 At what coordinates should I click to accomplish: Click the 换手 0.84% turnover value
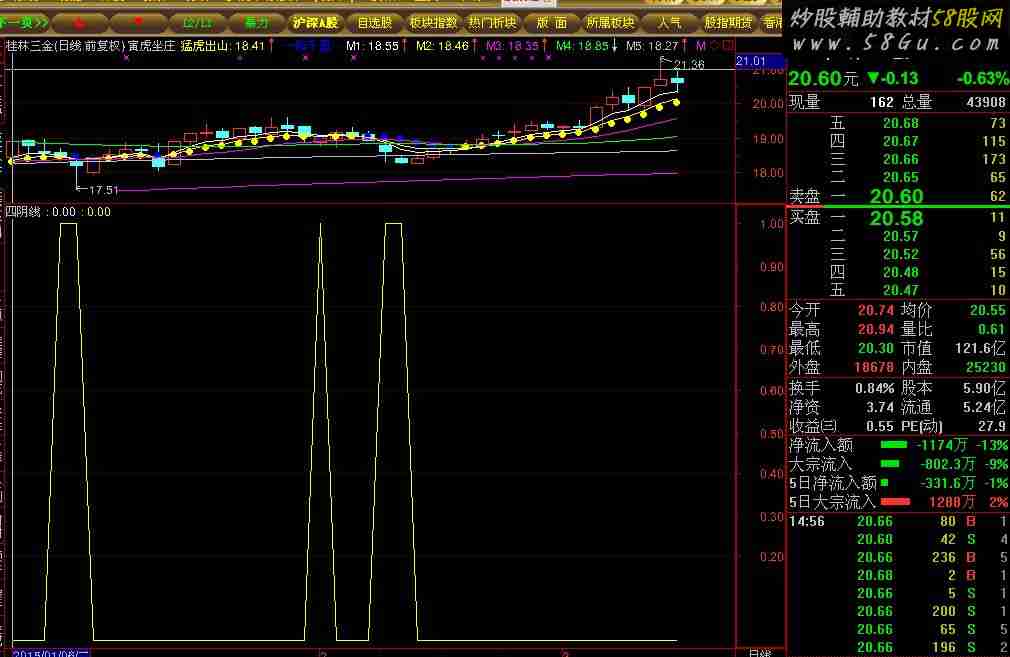[x=874, y=388]
